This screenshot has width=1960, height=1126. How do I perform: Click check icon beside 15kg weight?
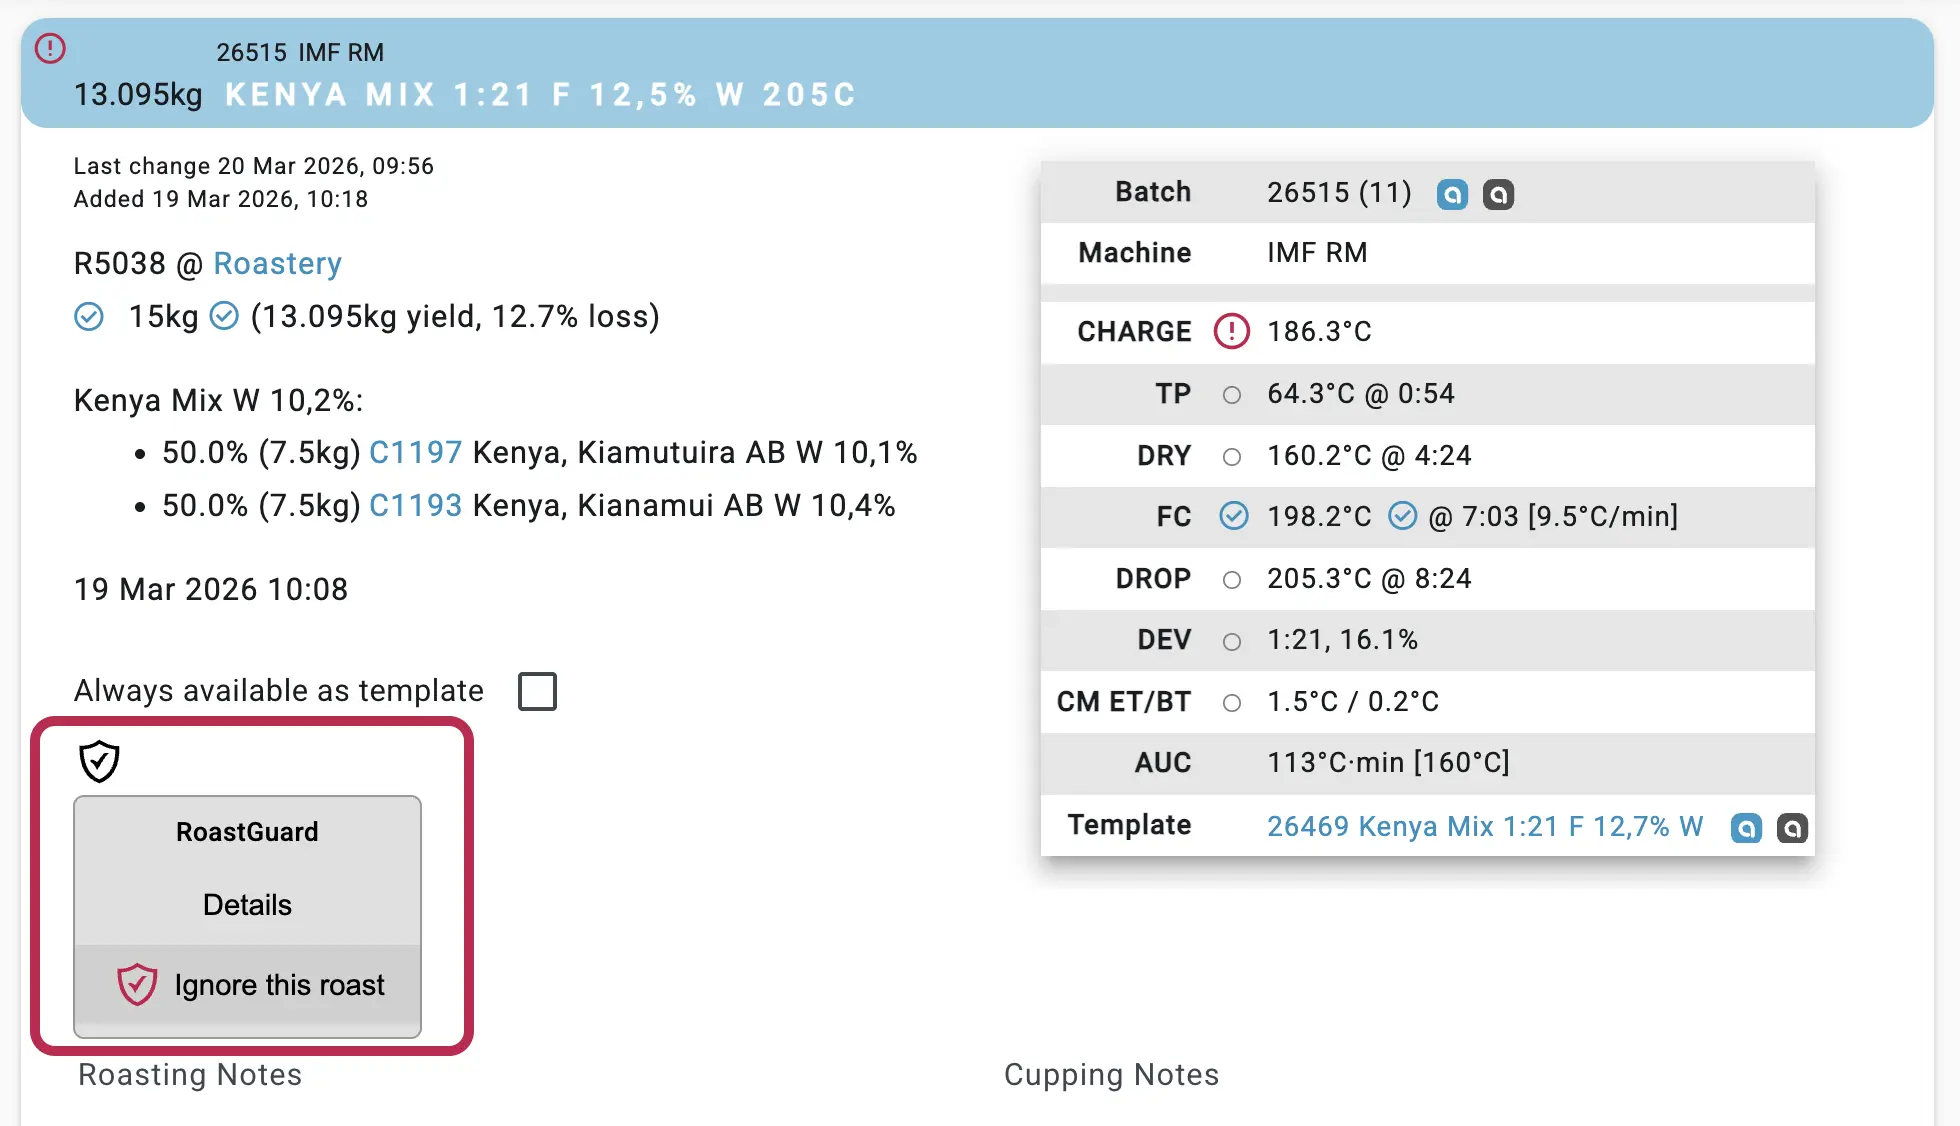click(89, 317)
